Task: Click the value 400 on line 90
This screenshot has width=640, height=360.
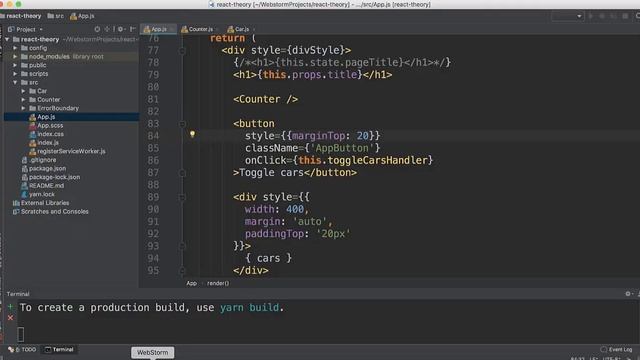Action: [x=295, y=209]
